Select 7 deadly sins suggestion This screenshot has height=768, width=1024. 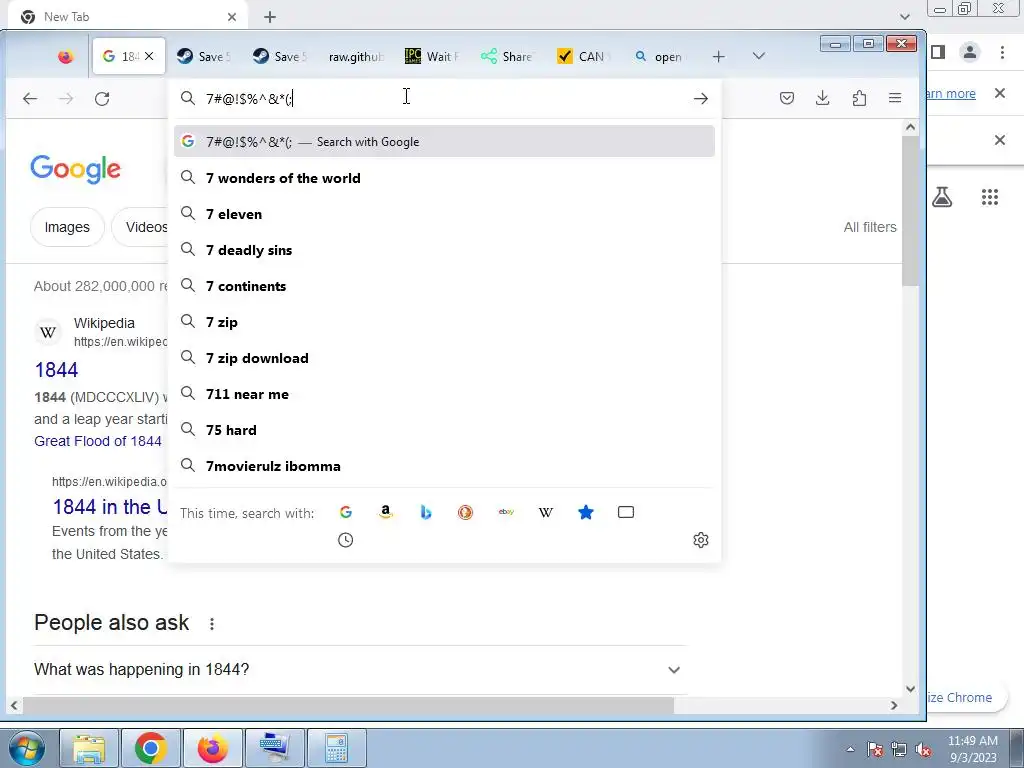point(444,249)
